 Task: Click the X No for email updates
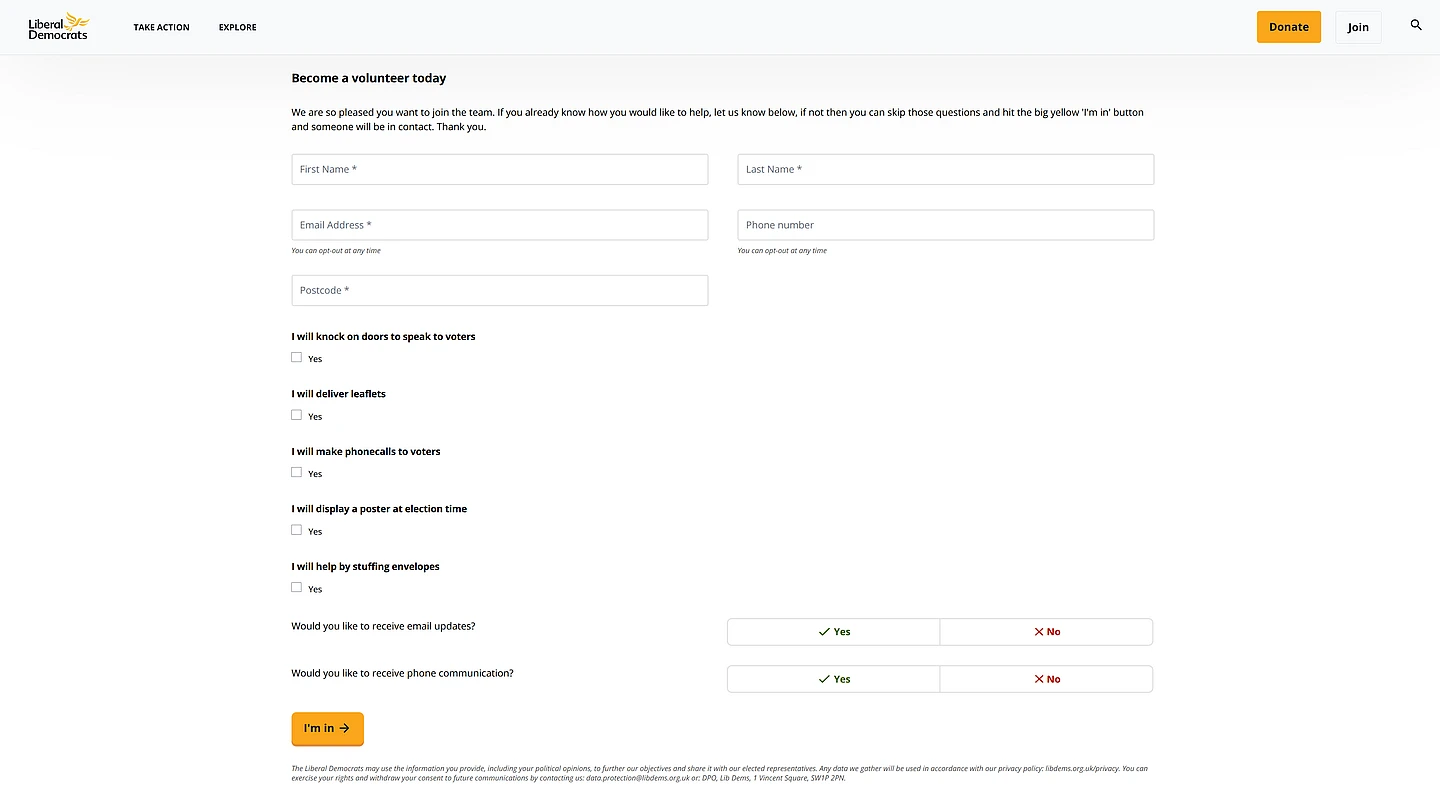(1046, 631)
